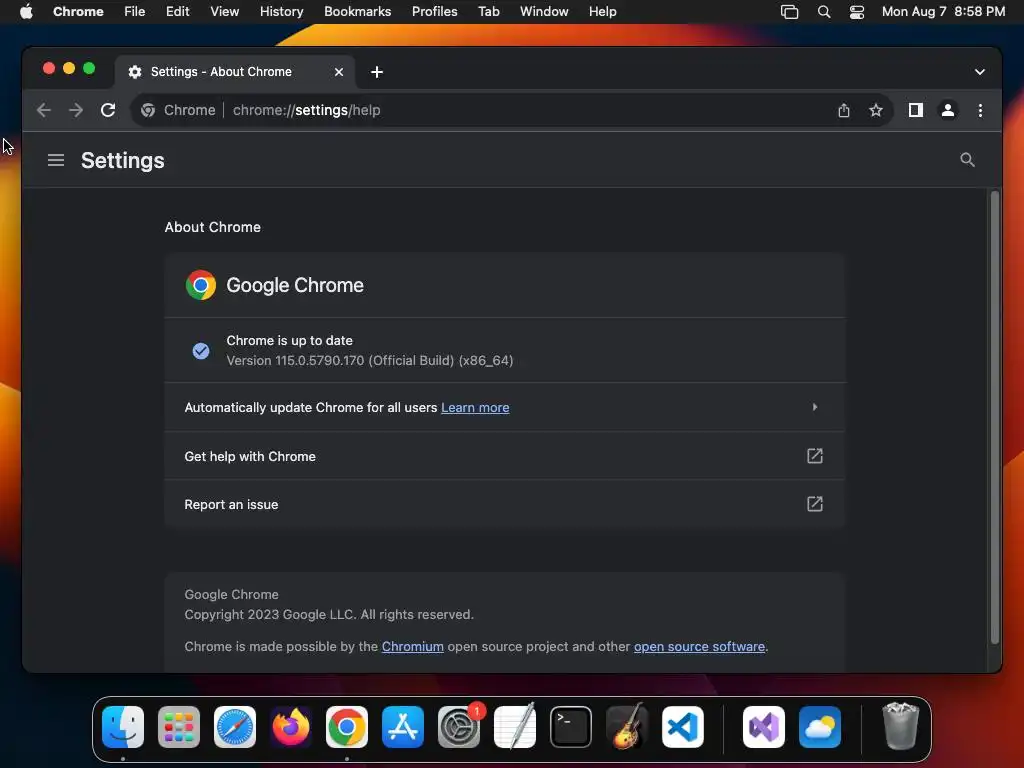1024x768 pixels.
Task: Expand the Automatically update Chrome row arrow
Action: coord(814,407)
